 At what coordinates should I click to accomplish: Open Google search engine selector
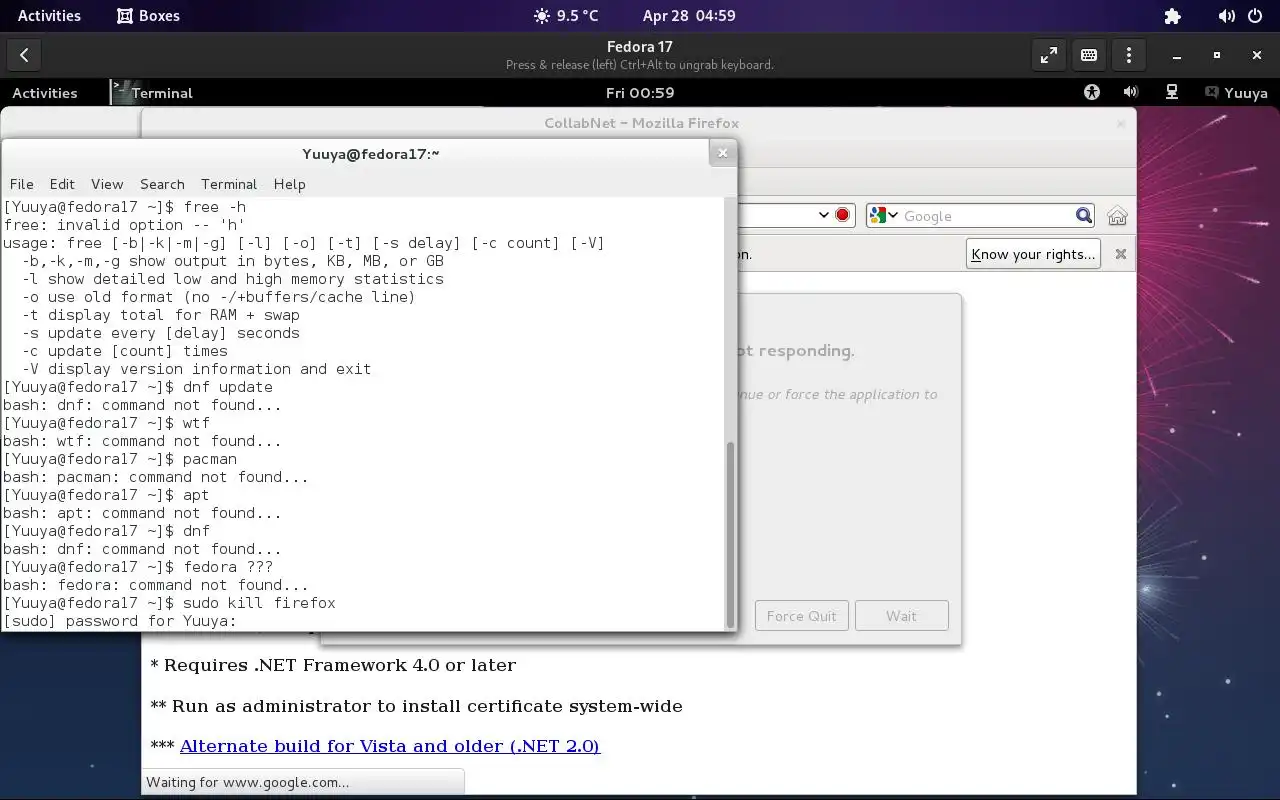[884, 215]
